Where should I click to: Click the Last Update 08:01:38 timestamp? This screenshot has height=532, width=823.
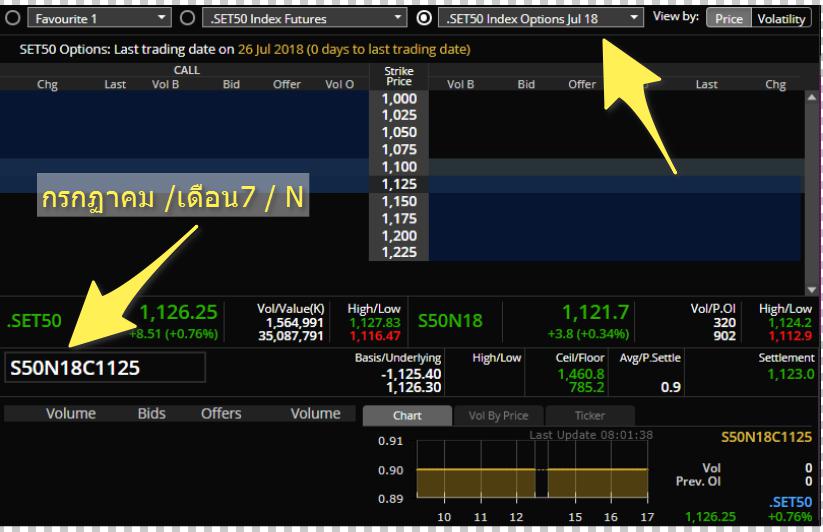pyautogui.click(x=591, y=434)
